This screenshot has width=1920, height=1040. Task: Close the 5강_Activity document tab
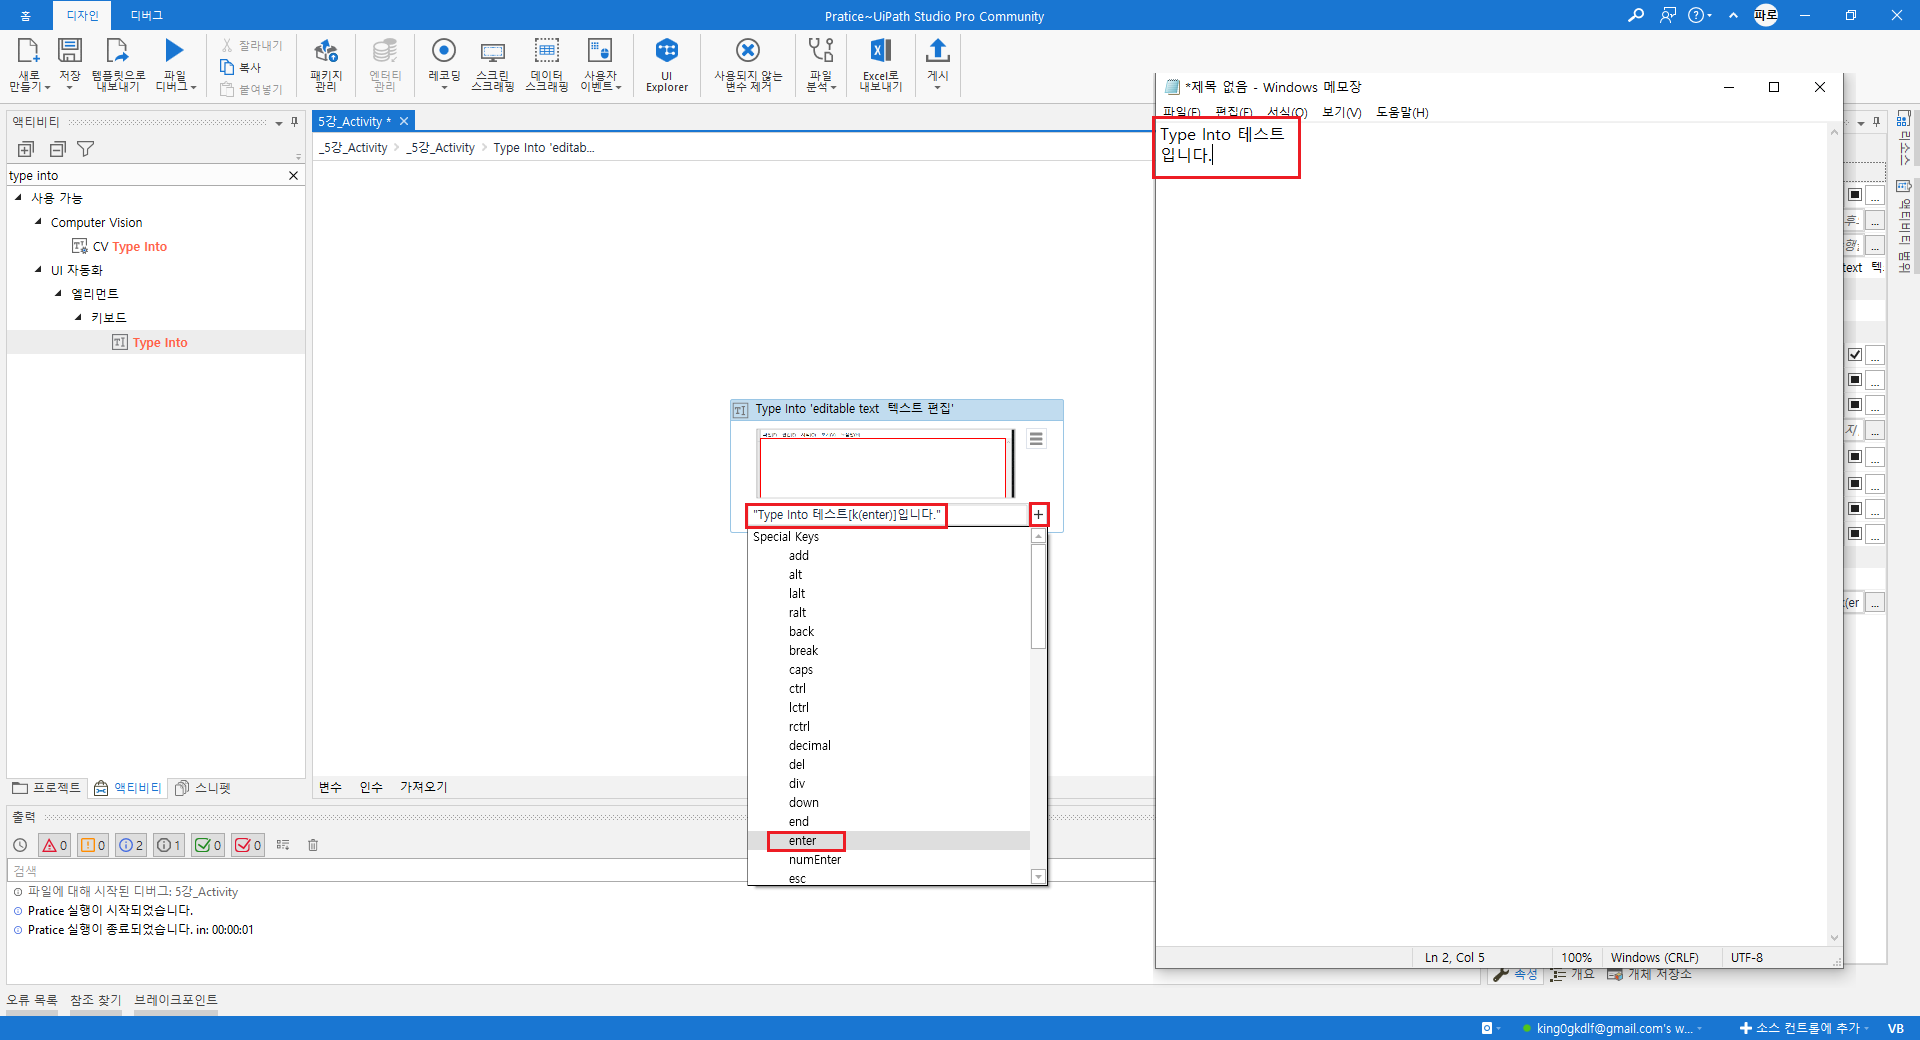pos(404,121)
